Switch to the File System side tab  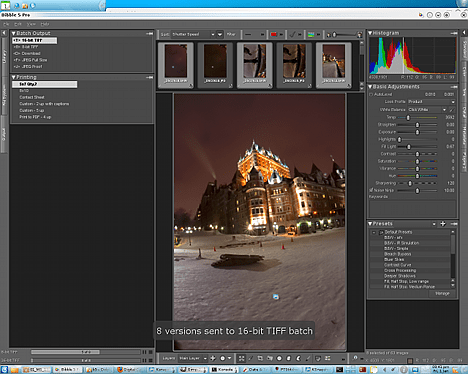(4, 95)
